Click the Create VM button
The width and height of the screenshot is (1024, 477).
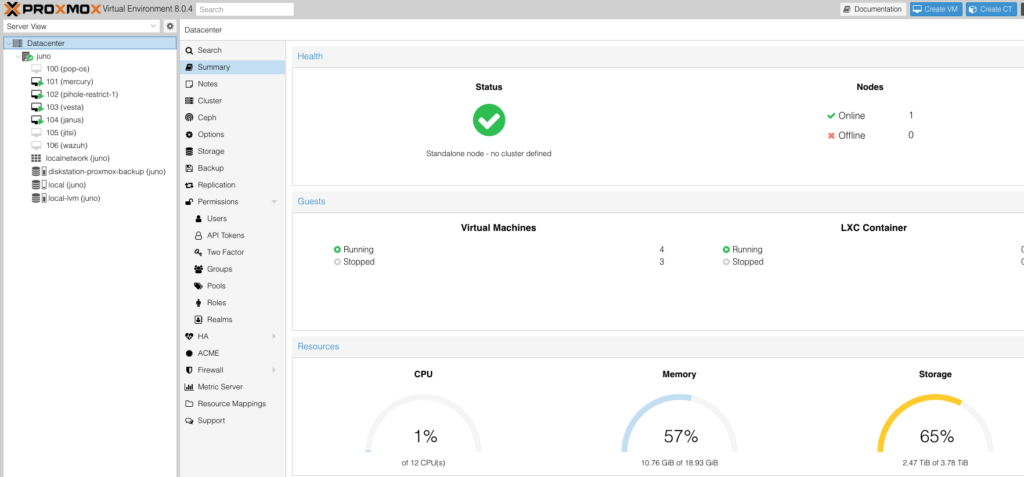936,9
